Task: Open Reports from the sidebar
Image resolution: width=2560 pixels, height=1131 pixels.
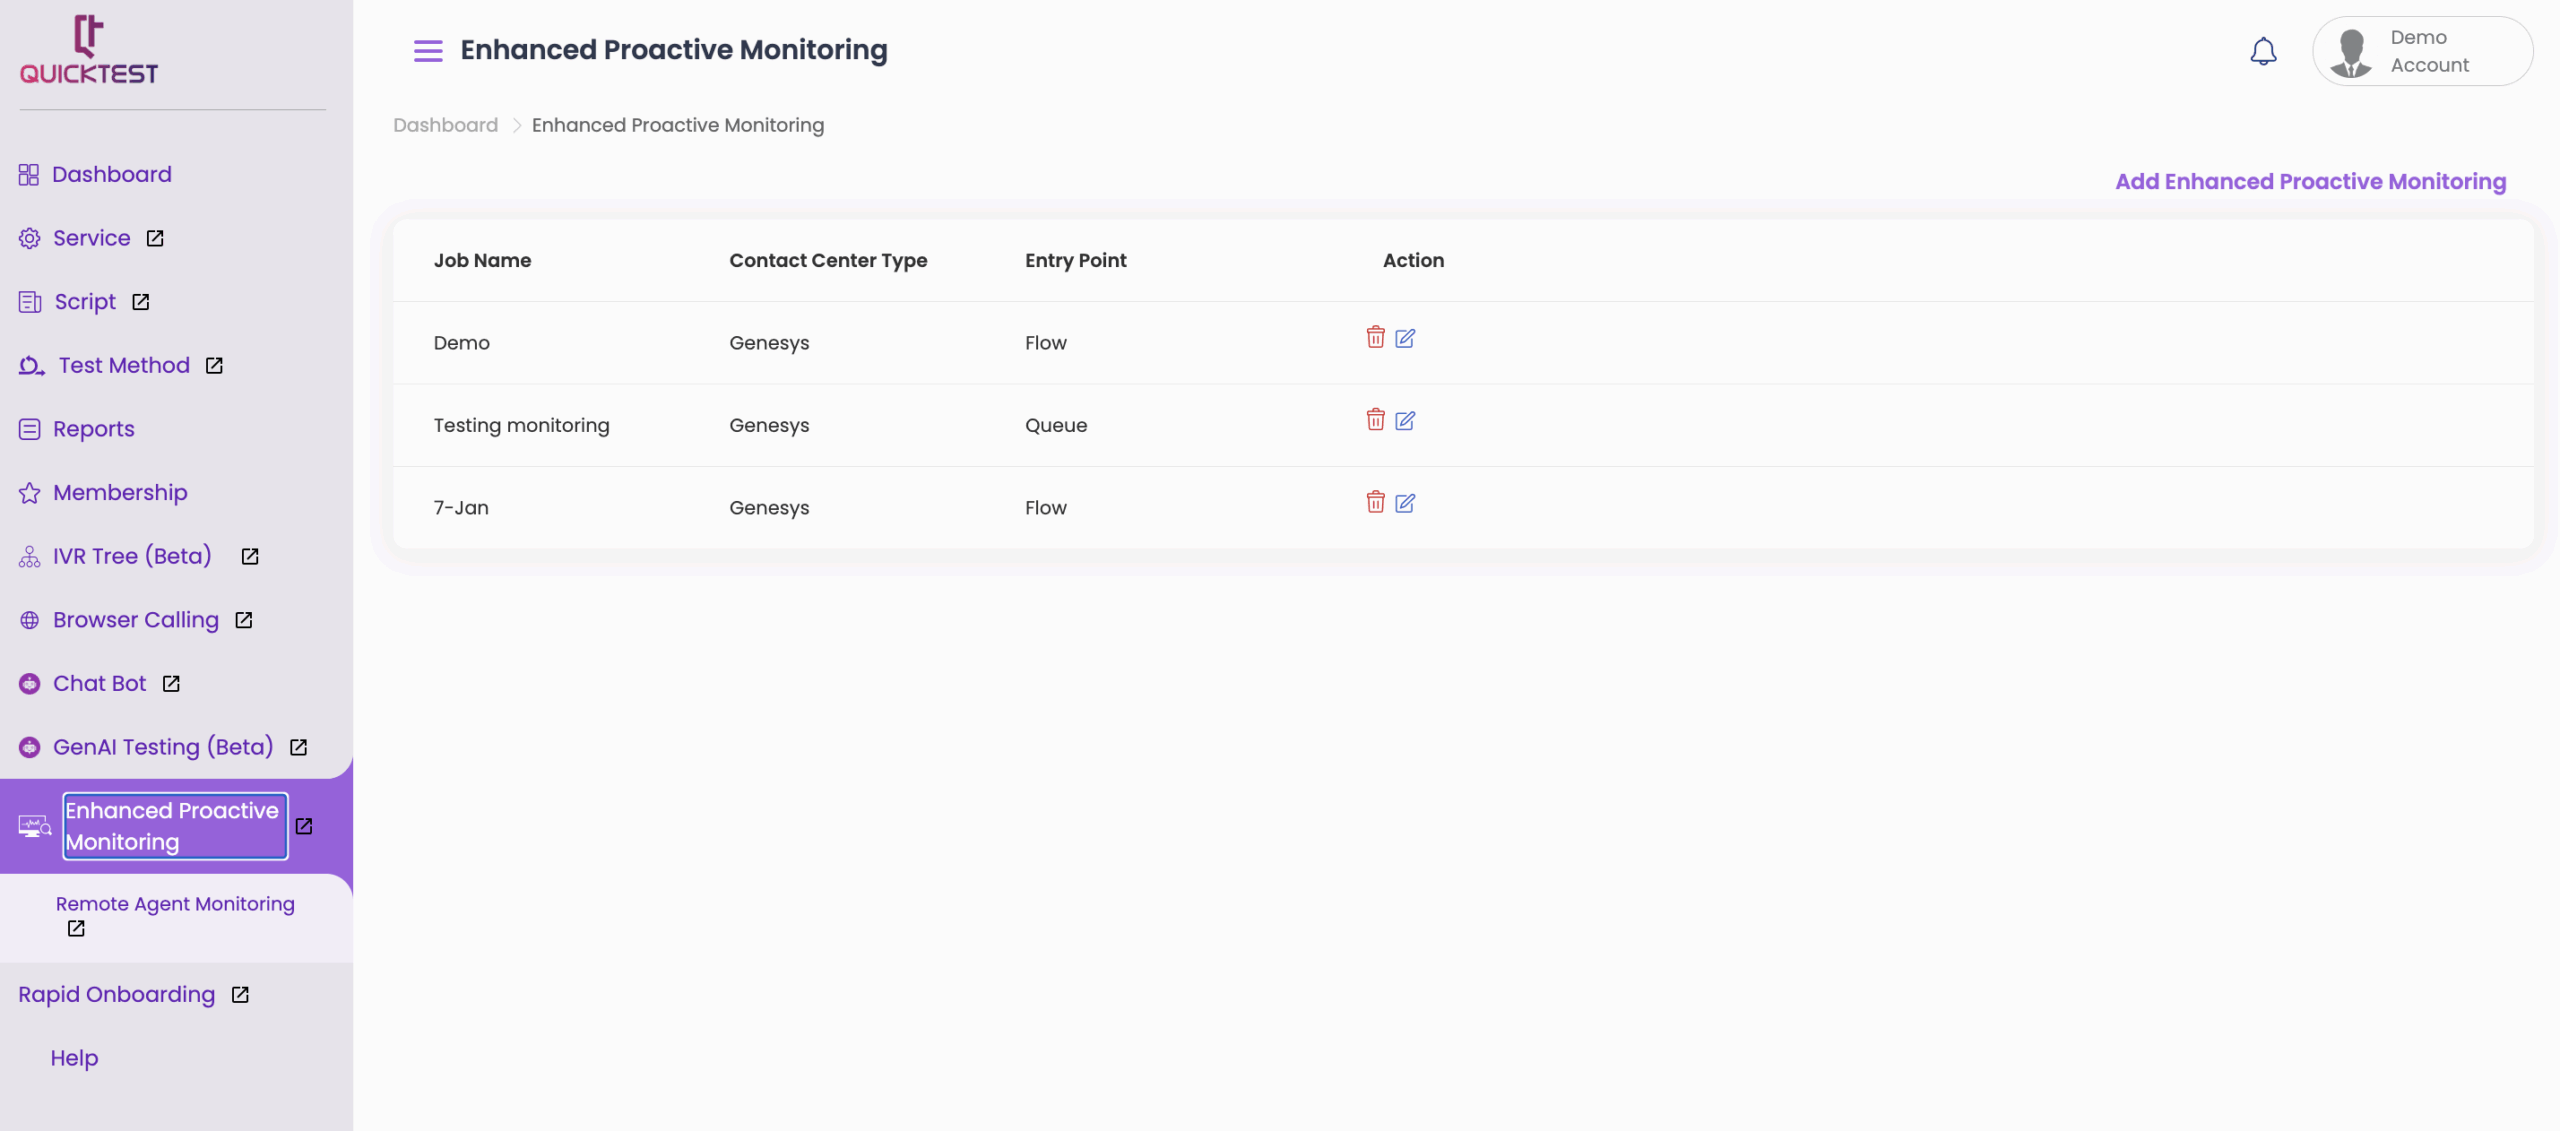Action: (x=93, y=429)
